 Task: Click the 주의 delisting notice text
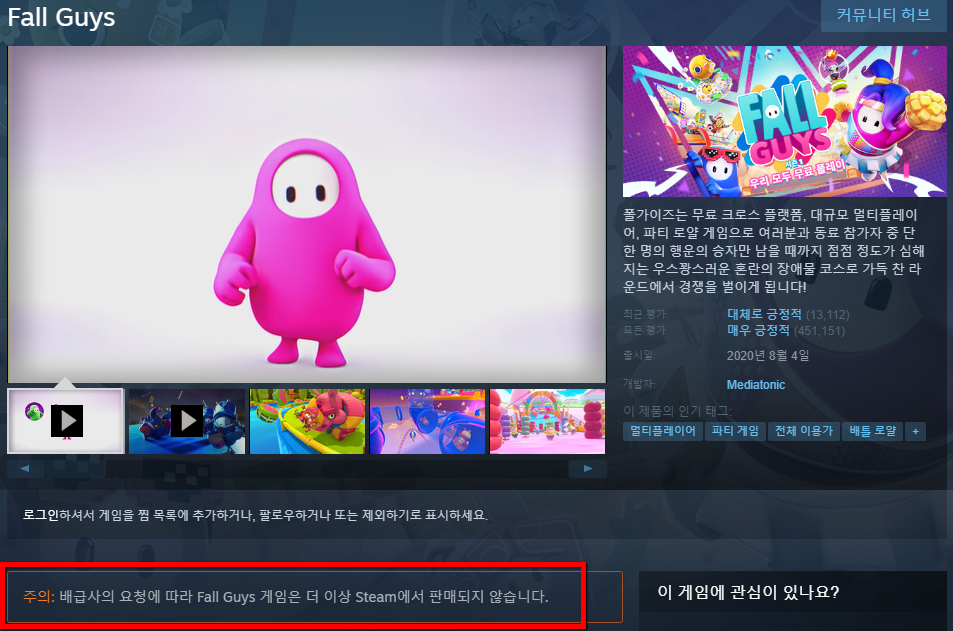coord(286,596)
